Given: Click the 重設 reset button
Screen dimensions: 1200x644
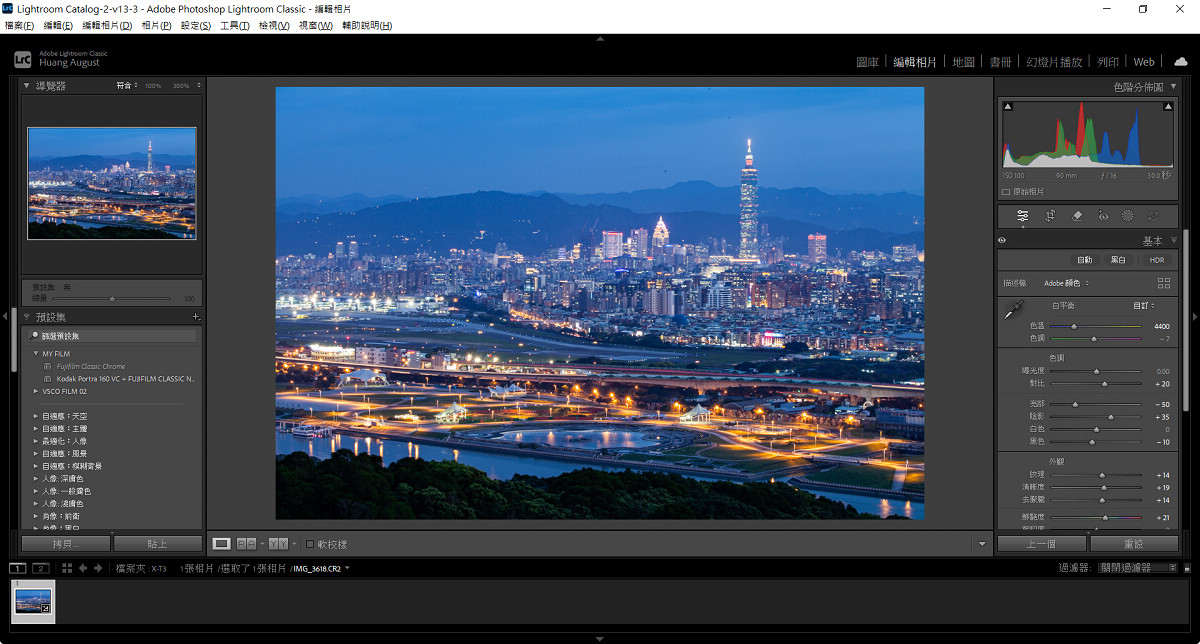Looking at the screenshot, I should [1134, 544].
